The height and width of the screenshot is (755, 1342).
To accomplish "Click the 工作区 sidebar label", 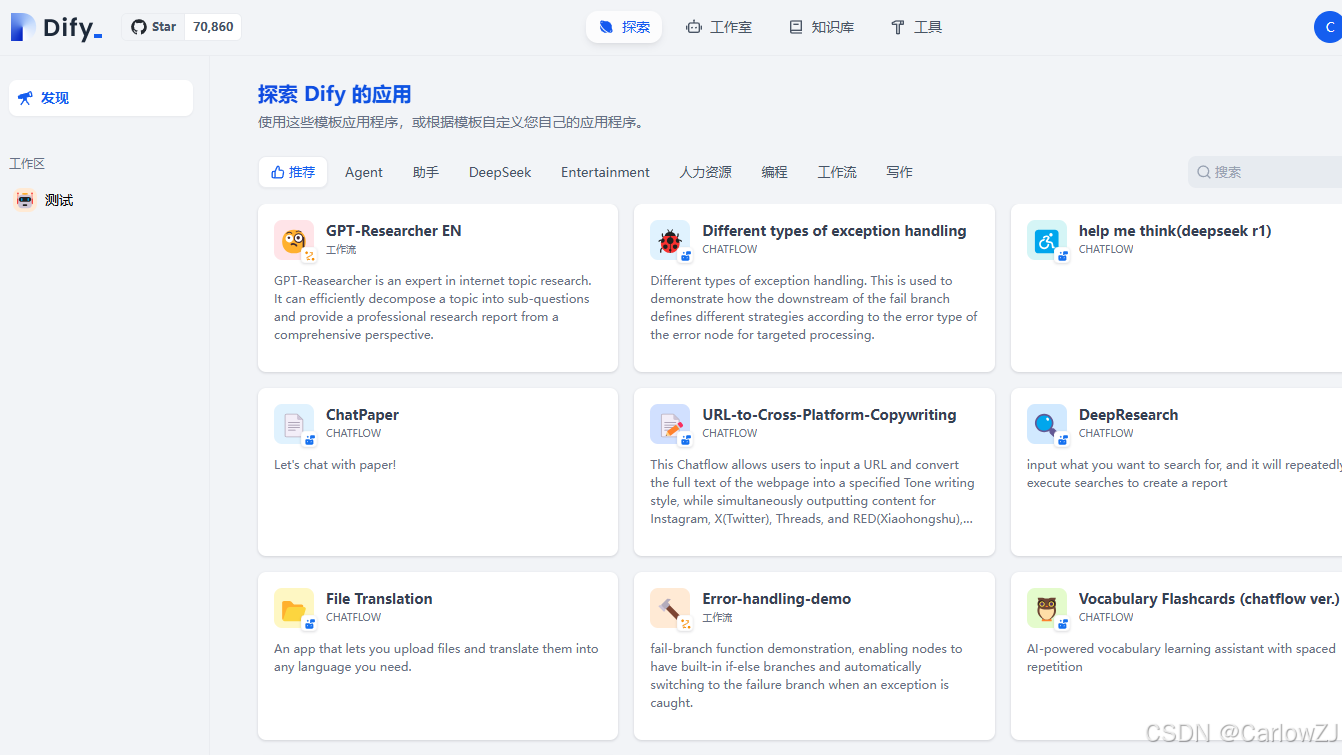I will coord(27,164).
